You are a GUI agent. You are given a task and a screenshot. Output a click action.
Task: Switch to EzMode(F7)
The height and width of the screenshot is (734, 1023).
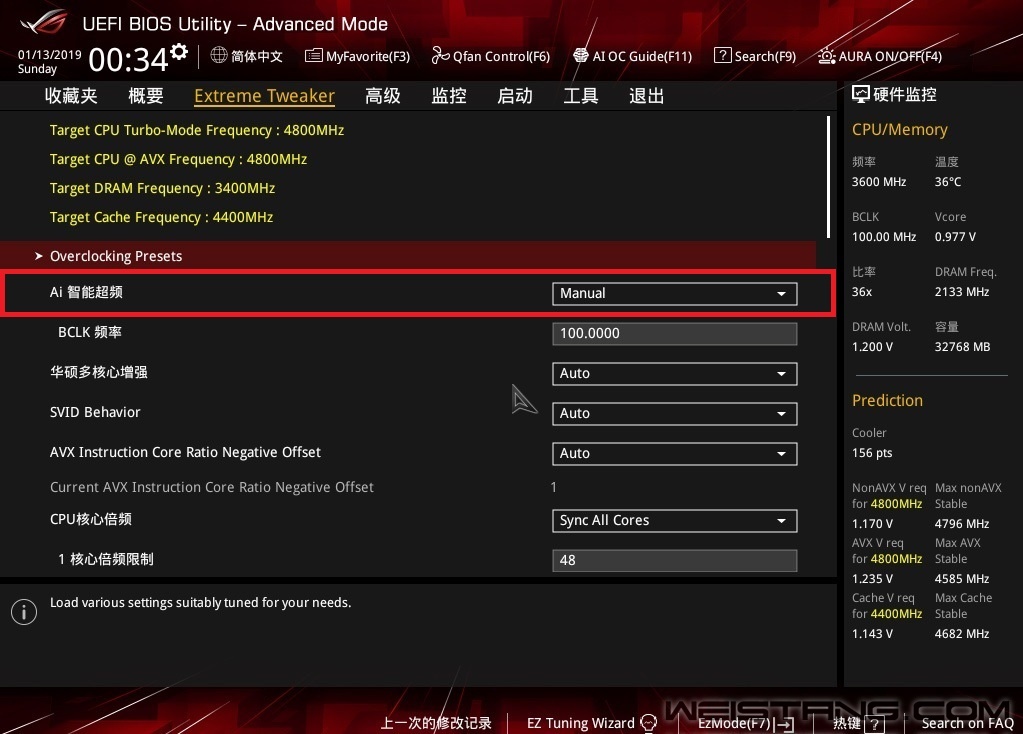tap(746, 723)
